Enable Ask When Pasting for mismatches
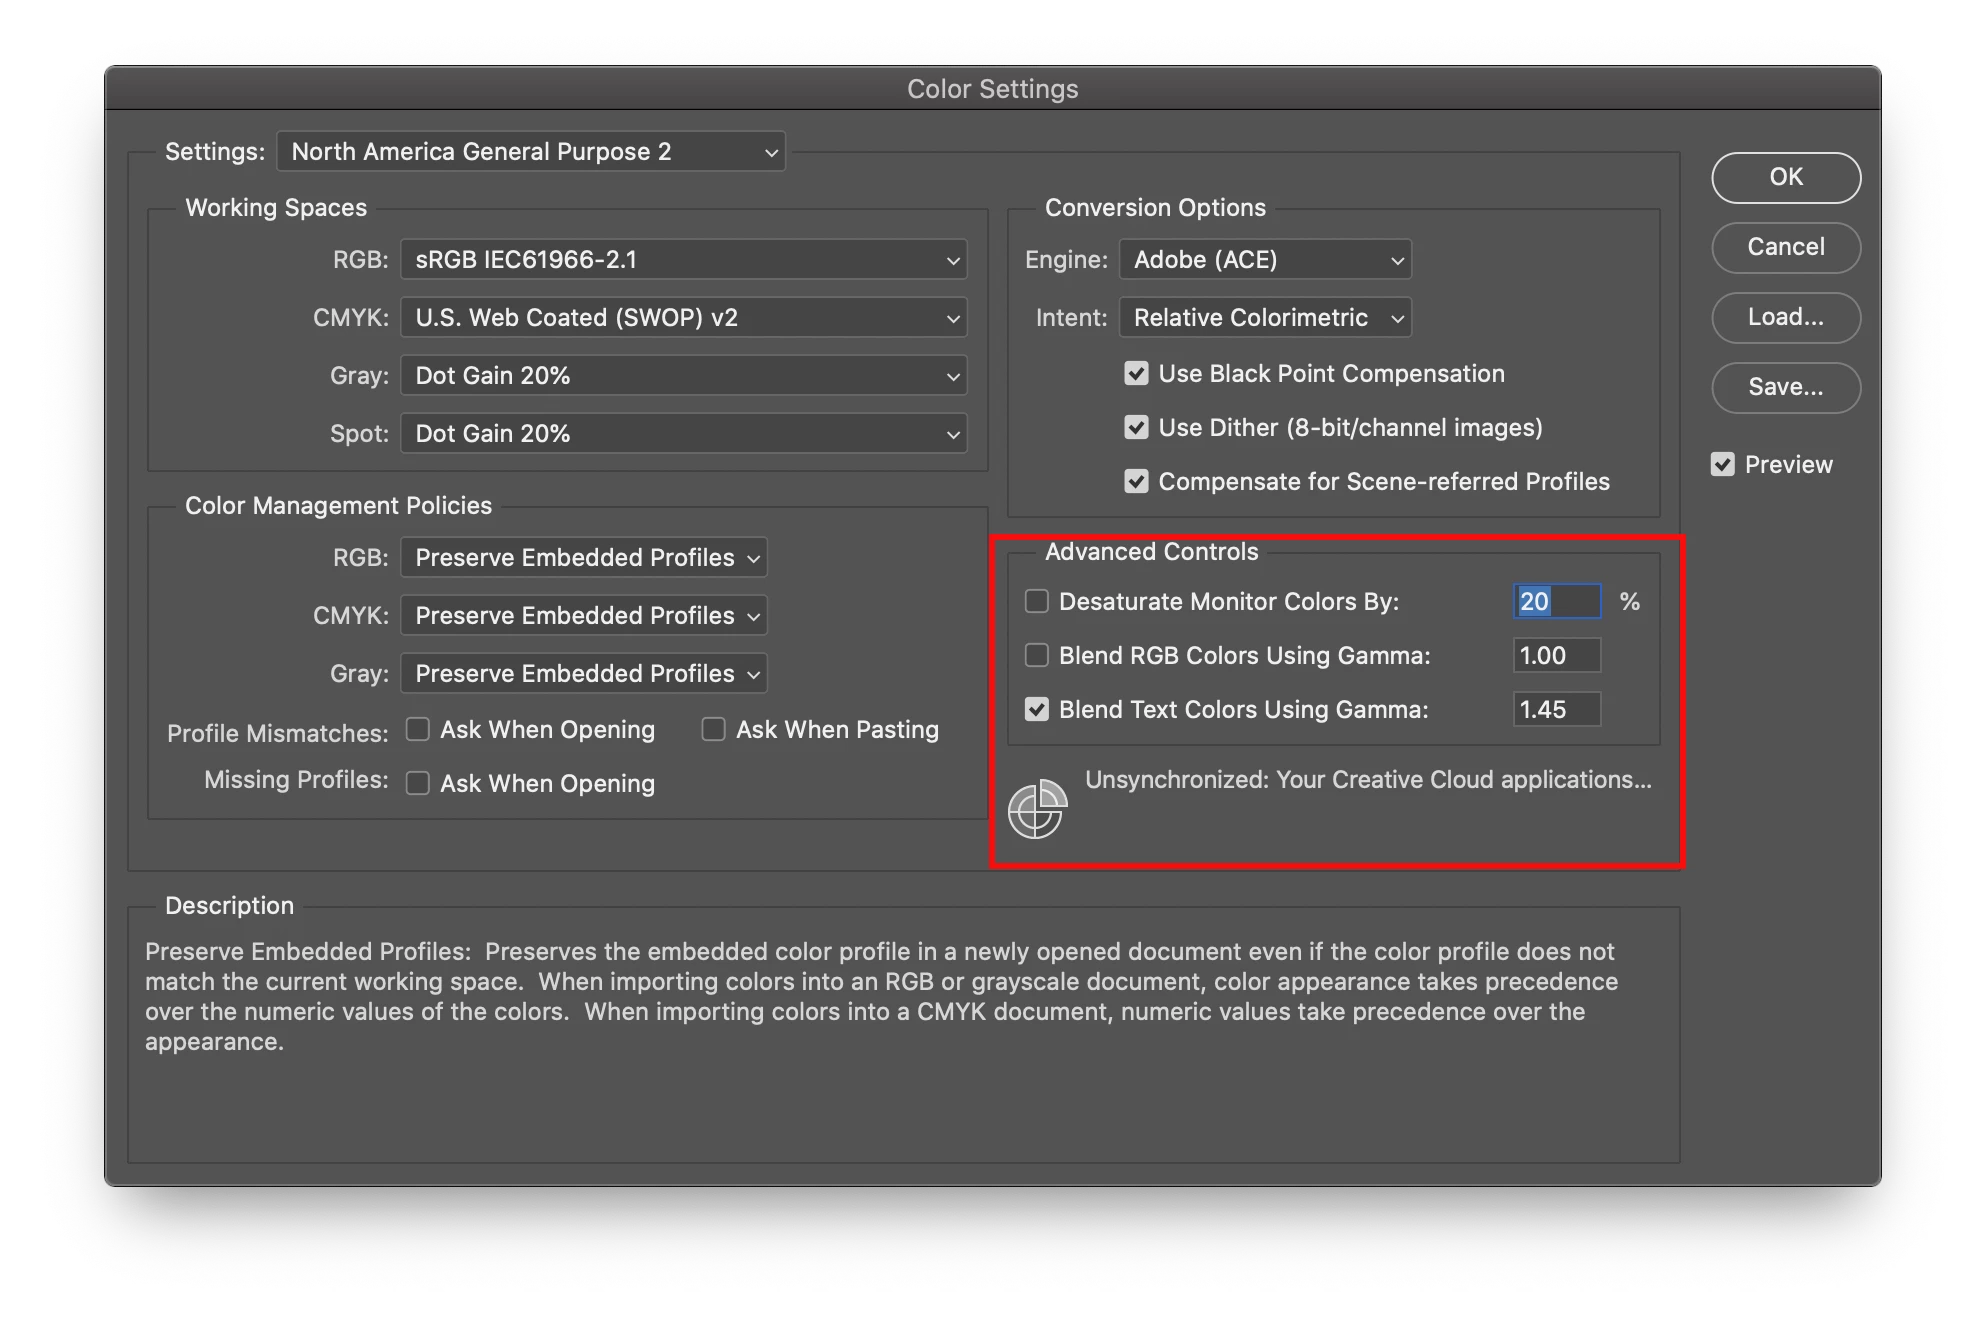The height and width of the screenshot is (1324, 1986). pyautogui.click(x=713, y=730)
